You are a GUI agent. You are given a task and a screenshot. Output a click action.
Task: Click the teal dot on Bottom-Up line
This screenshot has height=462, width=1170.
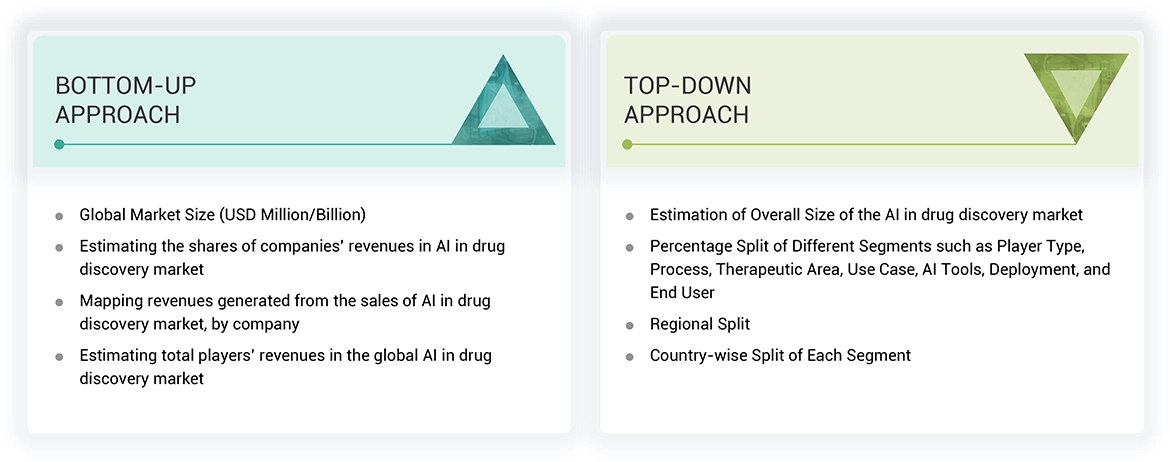tap(59, 144)
